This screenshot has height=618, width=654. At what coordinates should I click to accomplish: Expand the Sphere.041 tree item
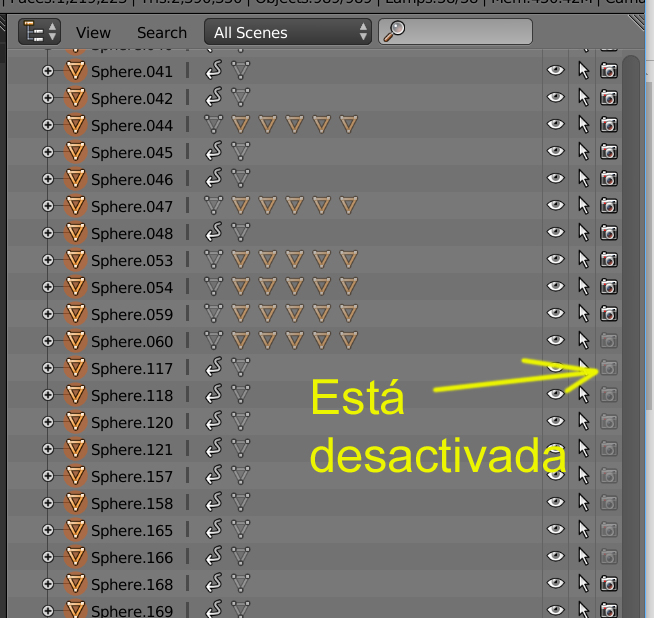click(48, 71)
